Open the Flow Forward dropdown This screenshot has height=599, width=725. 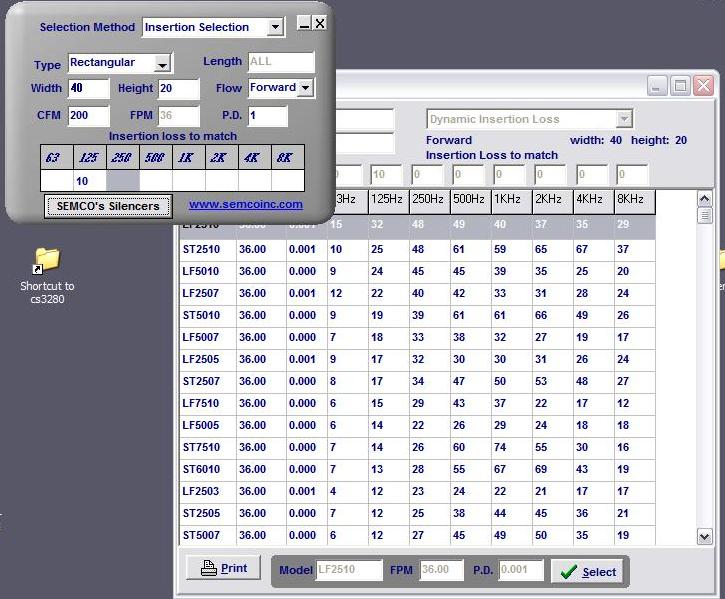coord(305,89)
